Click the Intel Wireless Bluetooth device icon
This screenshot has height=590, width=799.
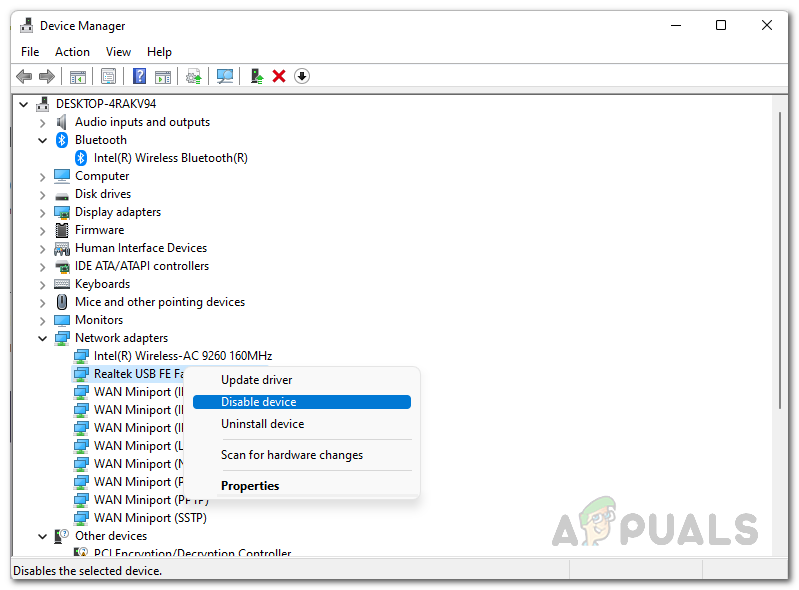[81, 158]
